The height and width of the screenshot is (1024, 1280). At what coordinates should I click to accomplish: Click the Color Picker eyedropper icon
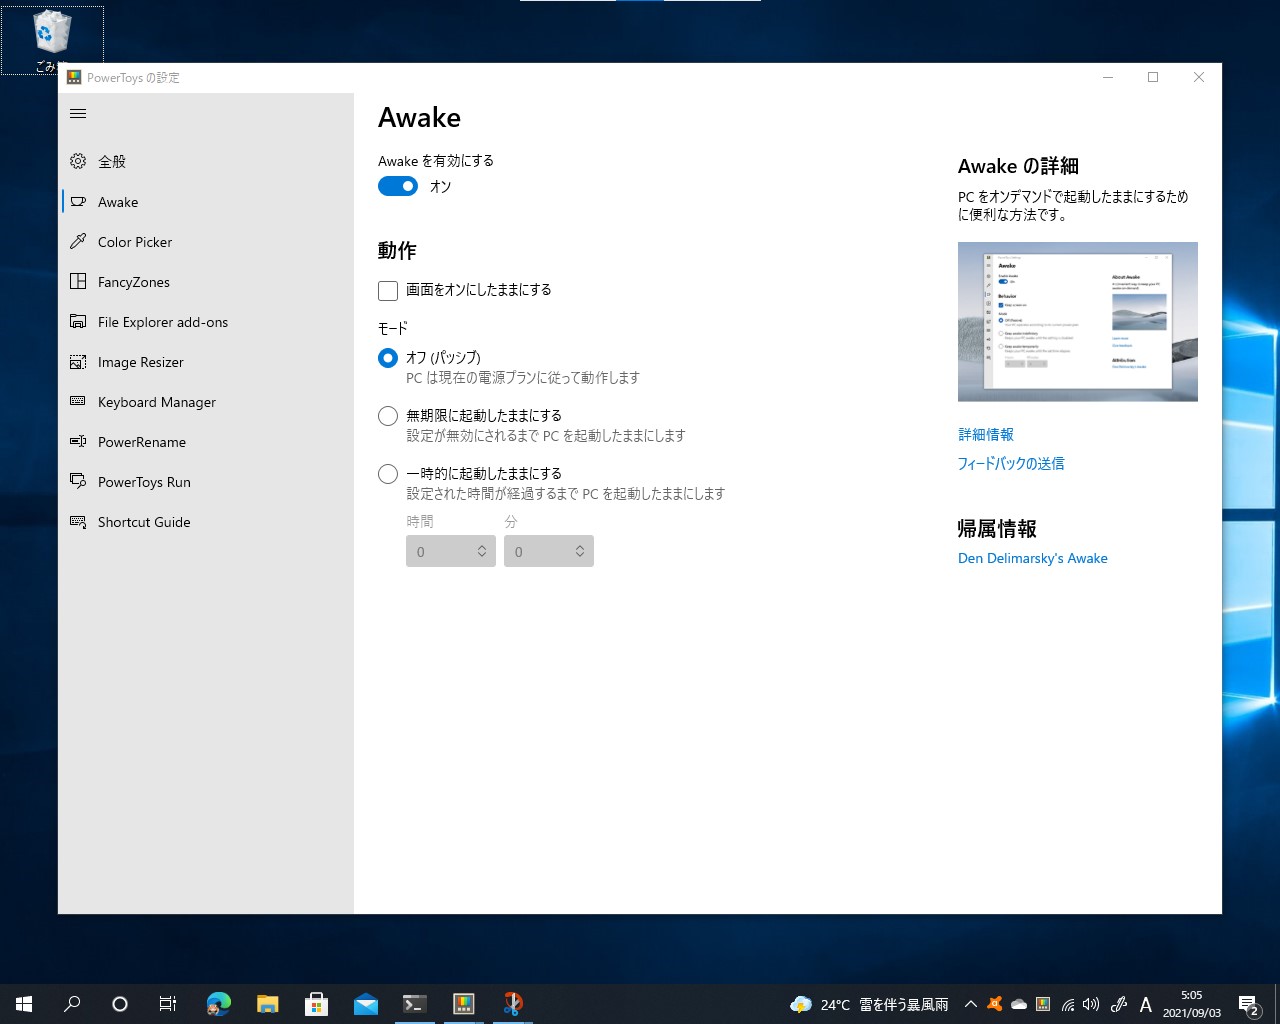(78, 242)
